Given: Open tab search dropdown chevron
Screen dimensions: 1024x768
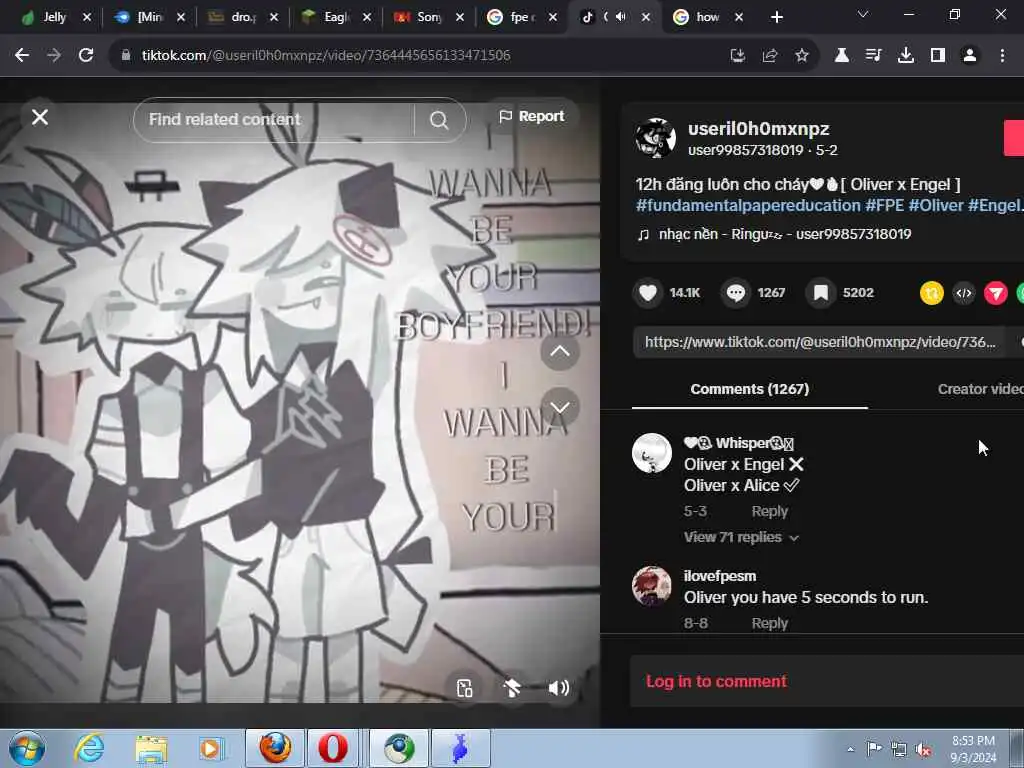Looking at the screenshot, I should (x=863, y=14).
